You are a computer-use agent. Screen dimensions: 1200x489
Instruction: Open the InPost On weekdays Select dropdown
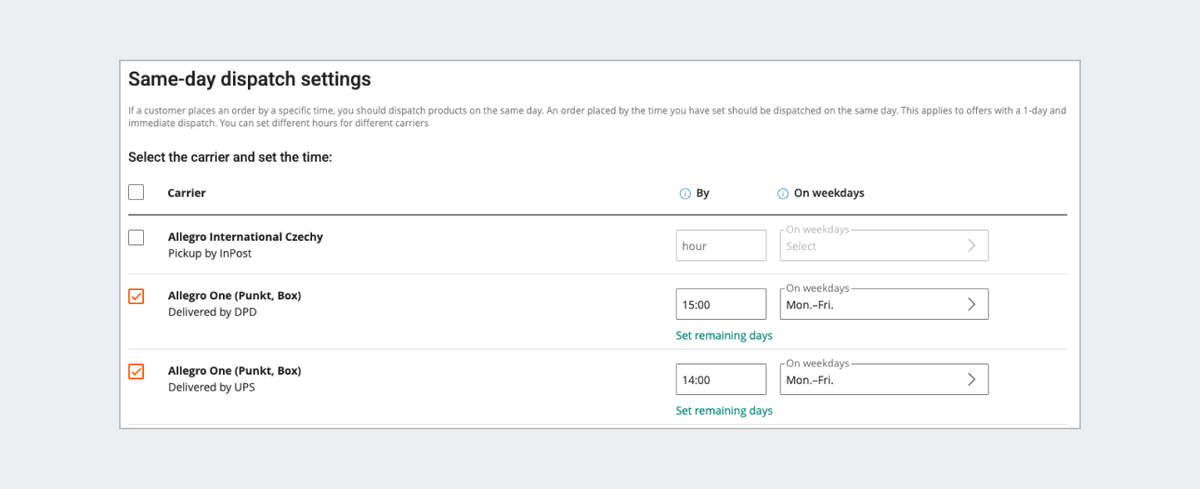tap(870, 246)
